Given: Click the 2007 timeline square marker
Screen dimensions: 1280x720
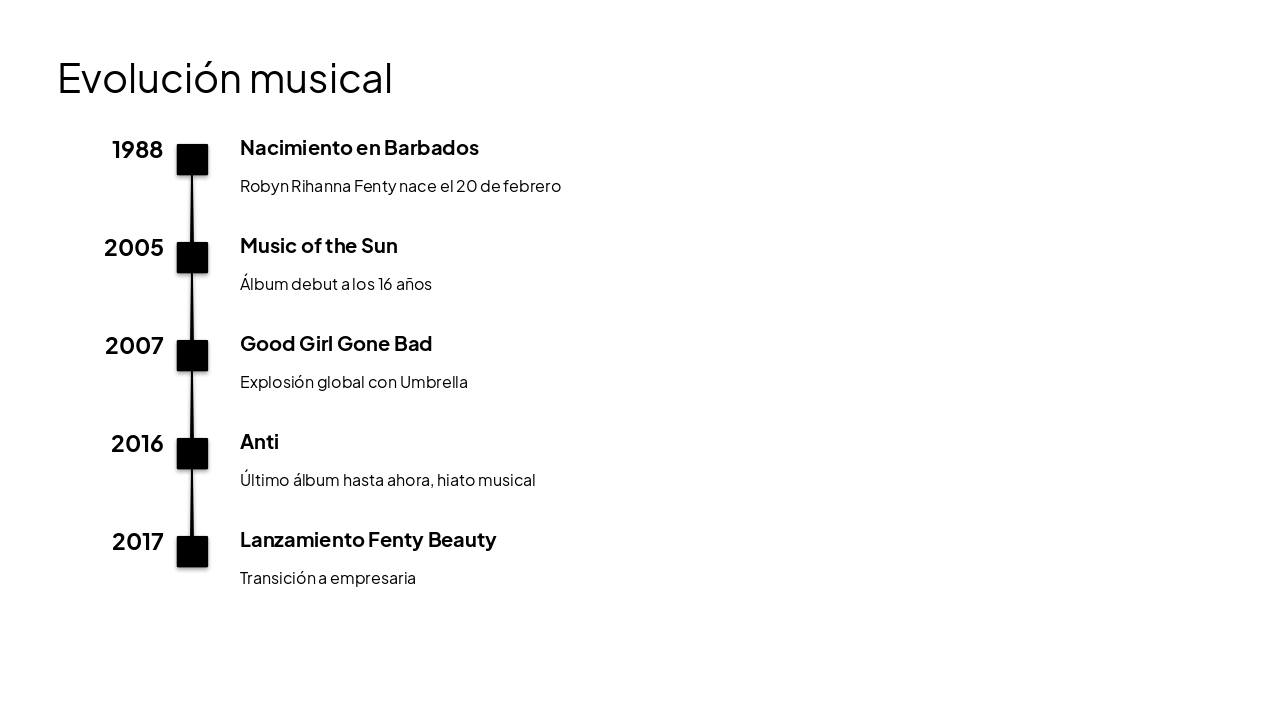Looking at the screenshot, I should pos(192,356).
